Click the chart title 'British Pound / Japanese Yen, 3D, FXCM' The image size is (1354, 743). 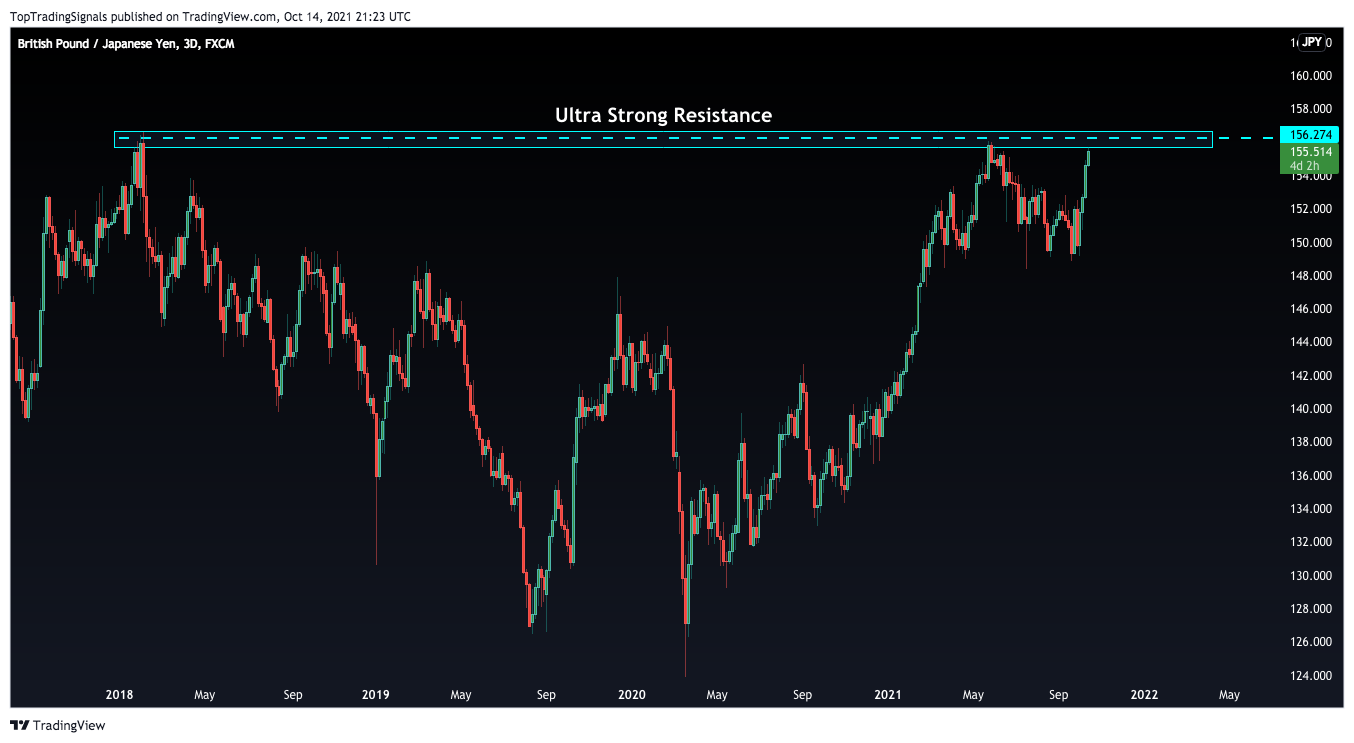click(126, 44)
